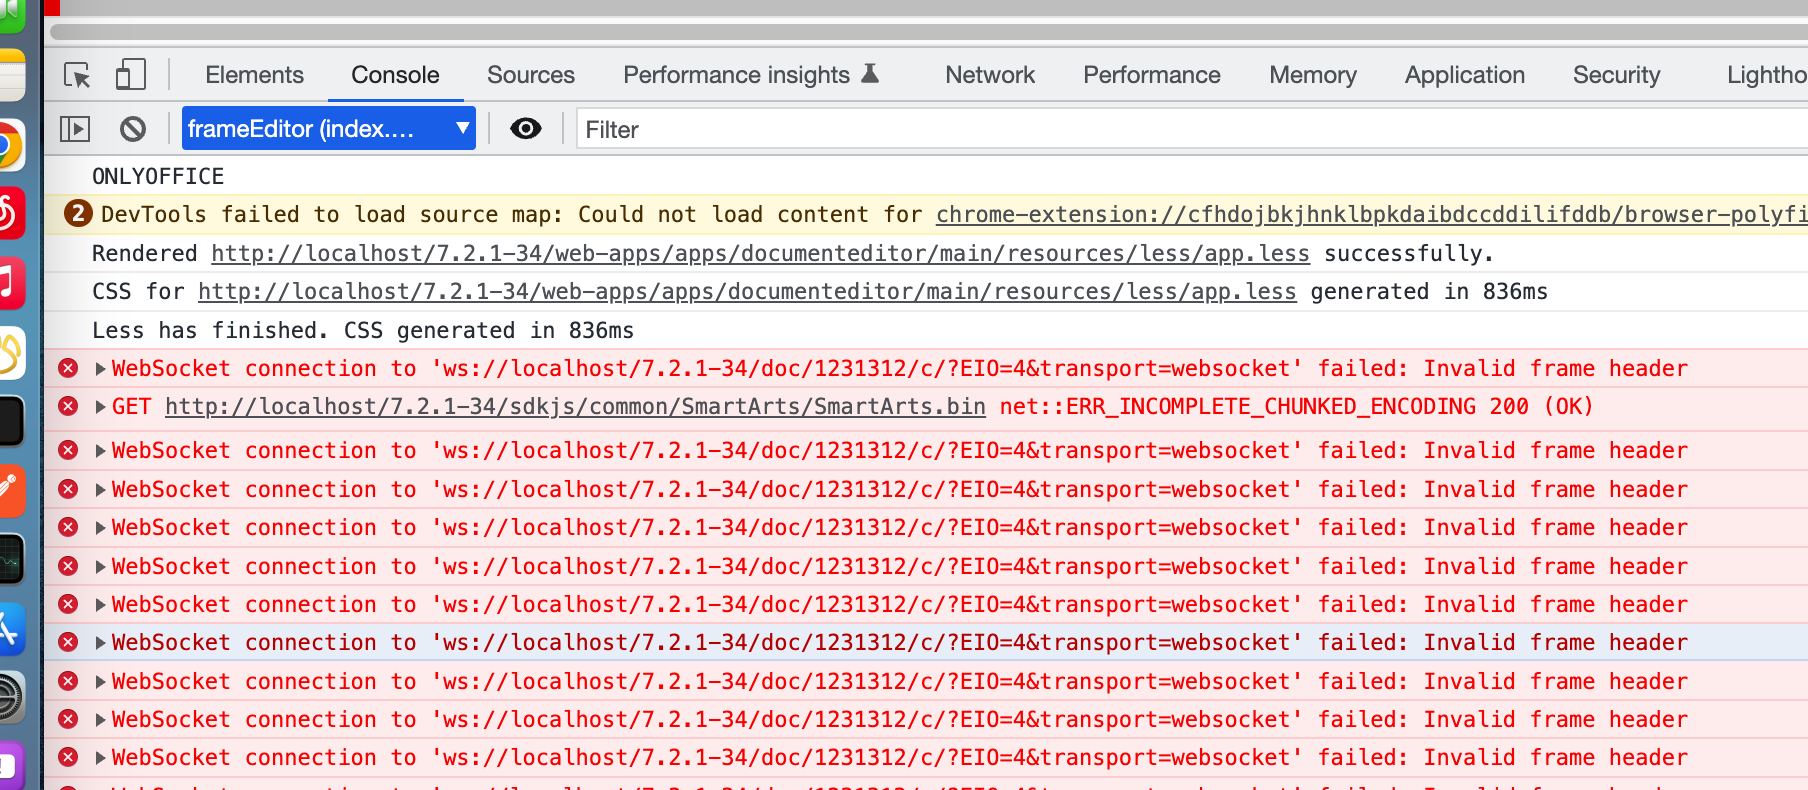1808x790 pixels.
Task: Expand the first WebSocket connection error
Action: click(x=100, y=369)
